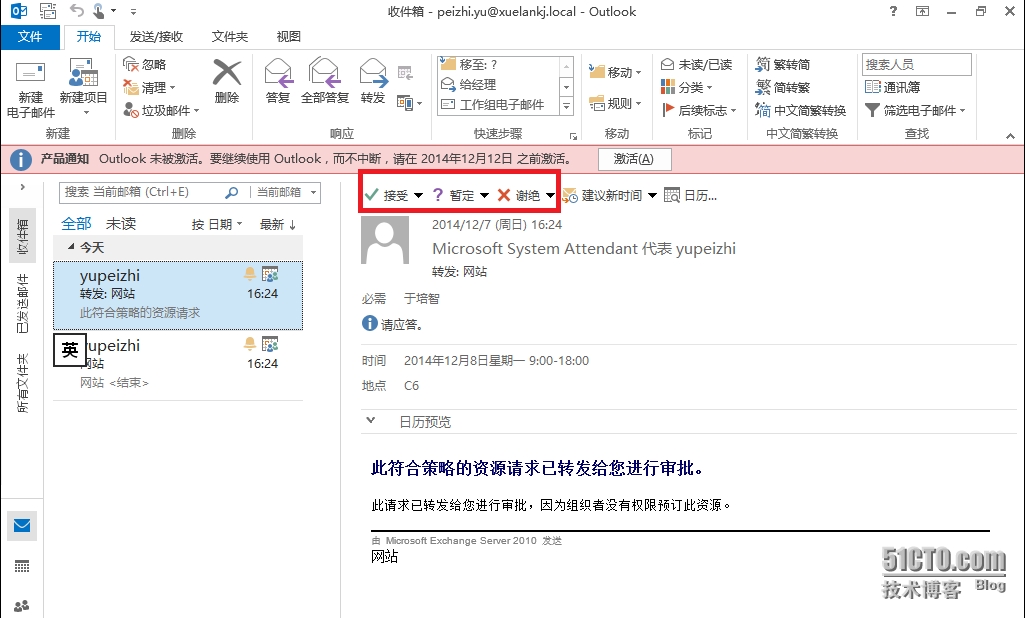
Task: Click the Ignore (忽略) conversation icon
Action: pyautogui.click(x=130, y=64)
